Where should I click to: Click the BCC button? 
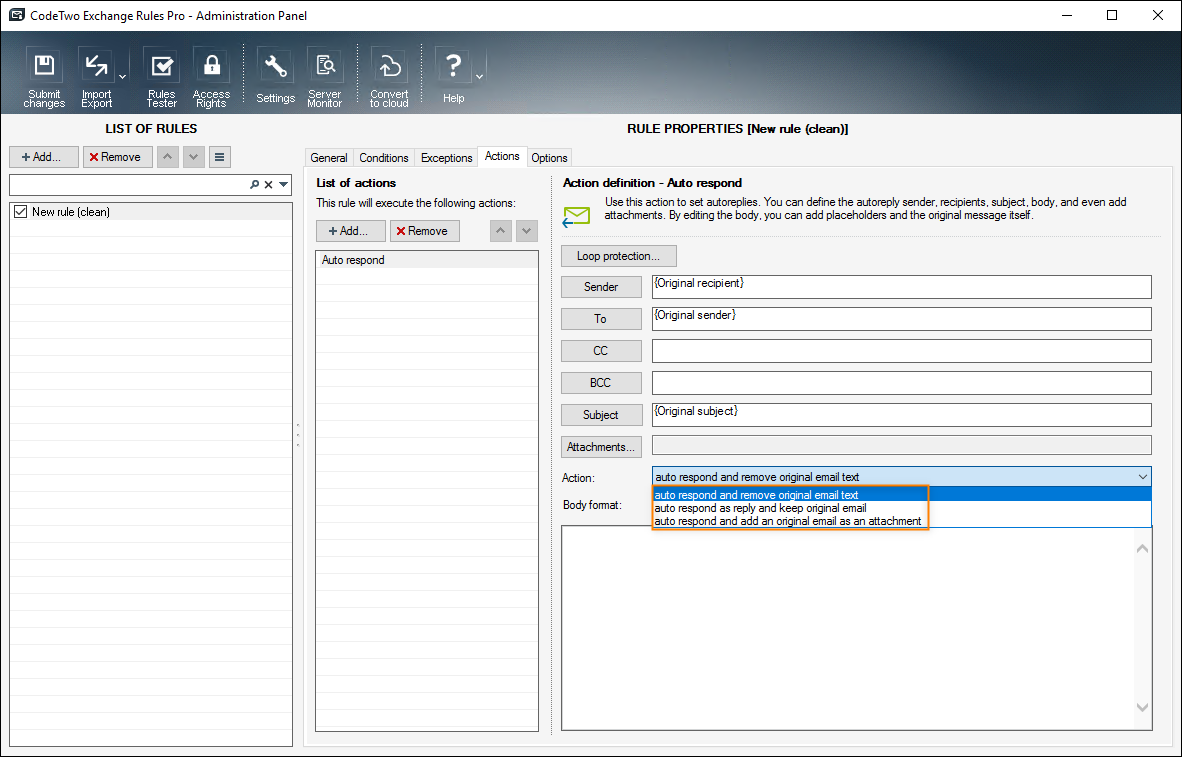click(x=601, y=383)
